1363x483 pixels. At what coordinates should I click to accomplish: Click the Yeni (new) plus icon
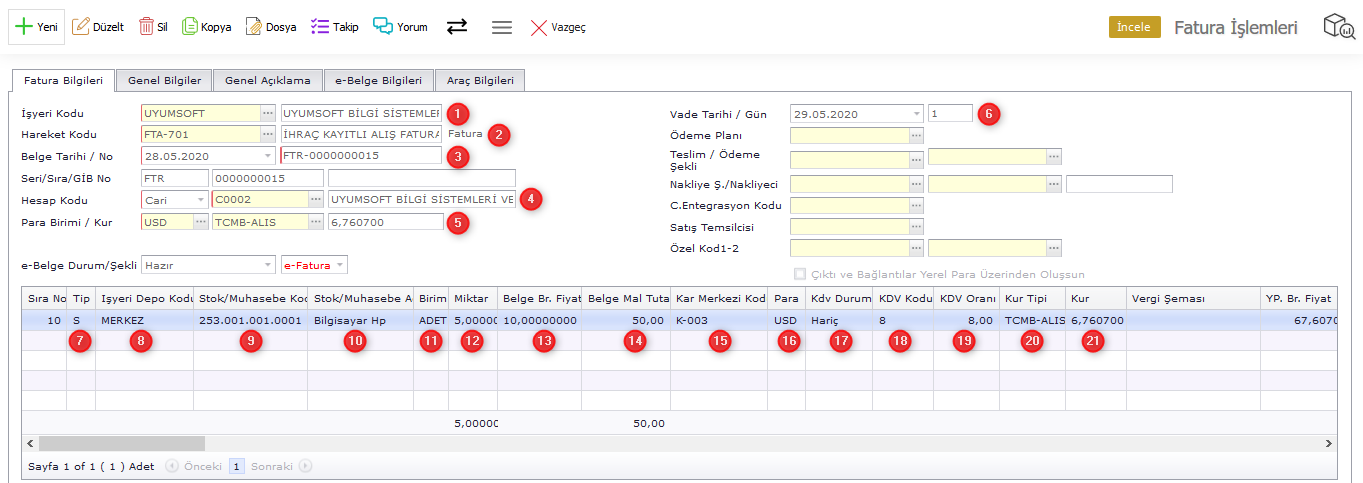coord(25,27)
